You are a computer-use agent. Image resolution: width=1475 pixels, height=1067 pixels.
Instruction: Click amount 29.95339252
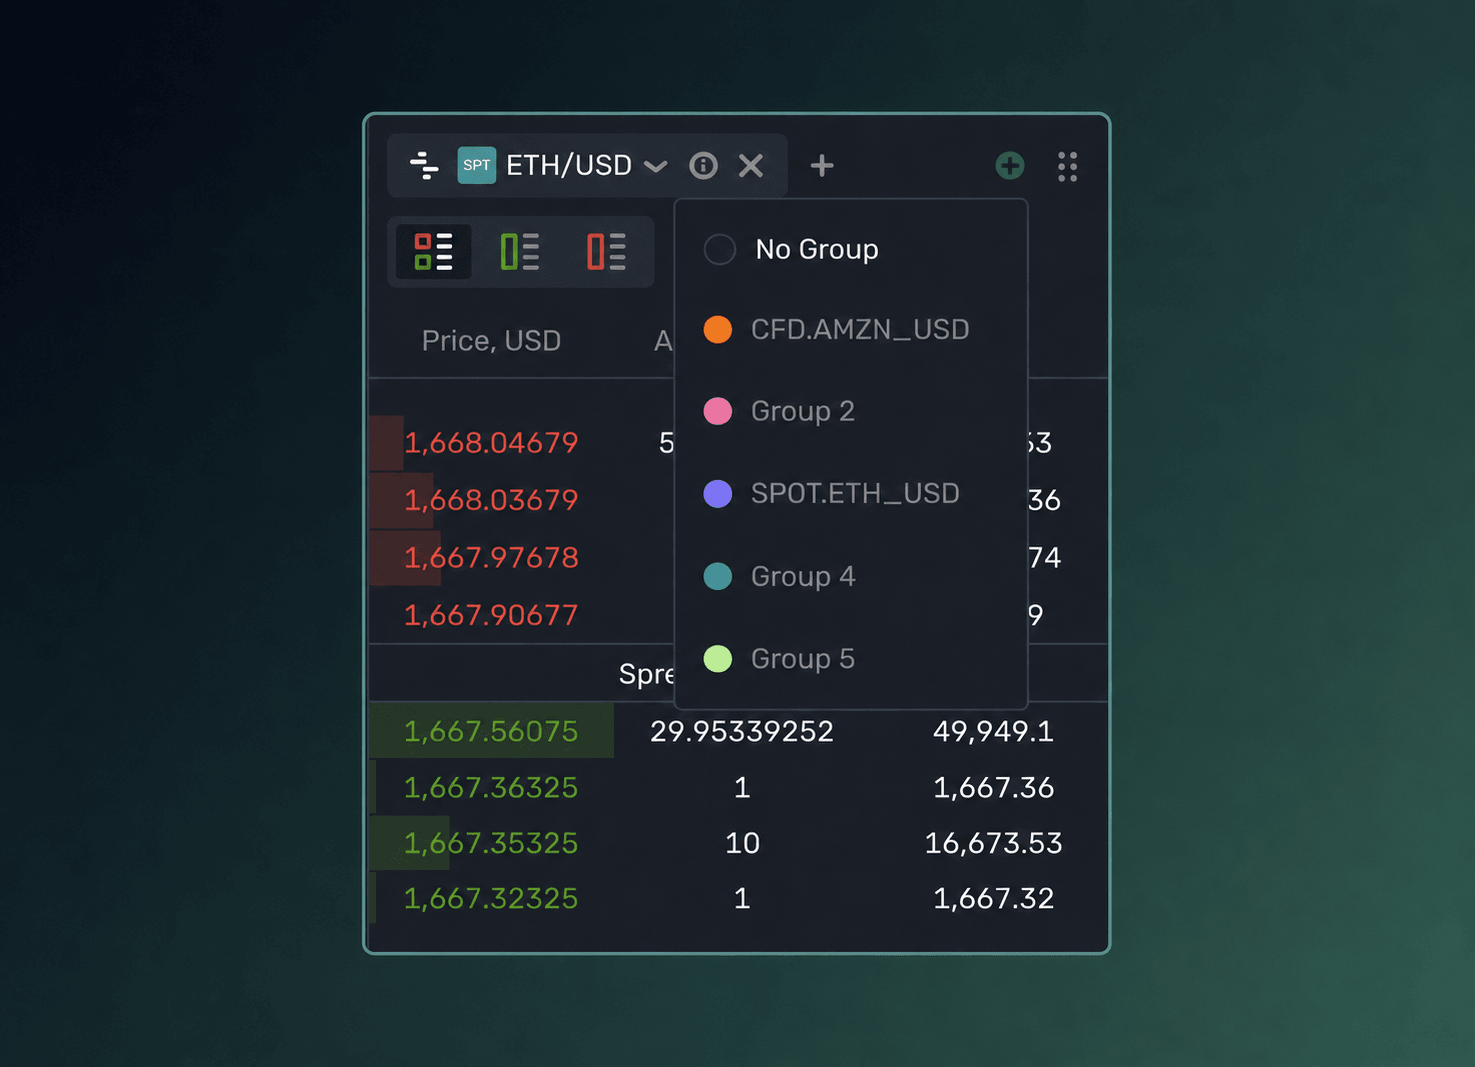742,731
